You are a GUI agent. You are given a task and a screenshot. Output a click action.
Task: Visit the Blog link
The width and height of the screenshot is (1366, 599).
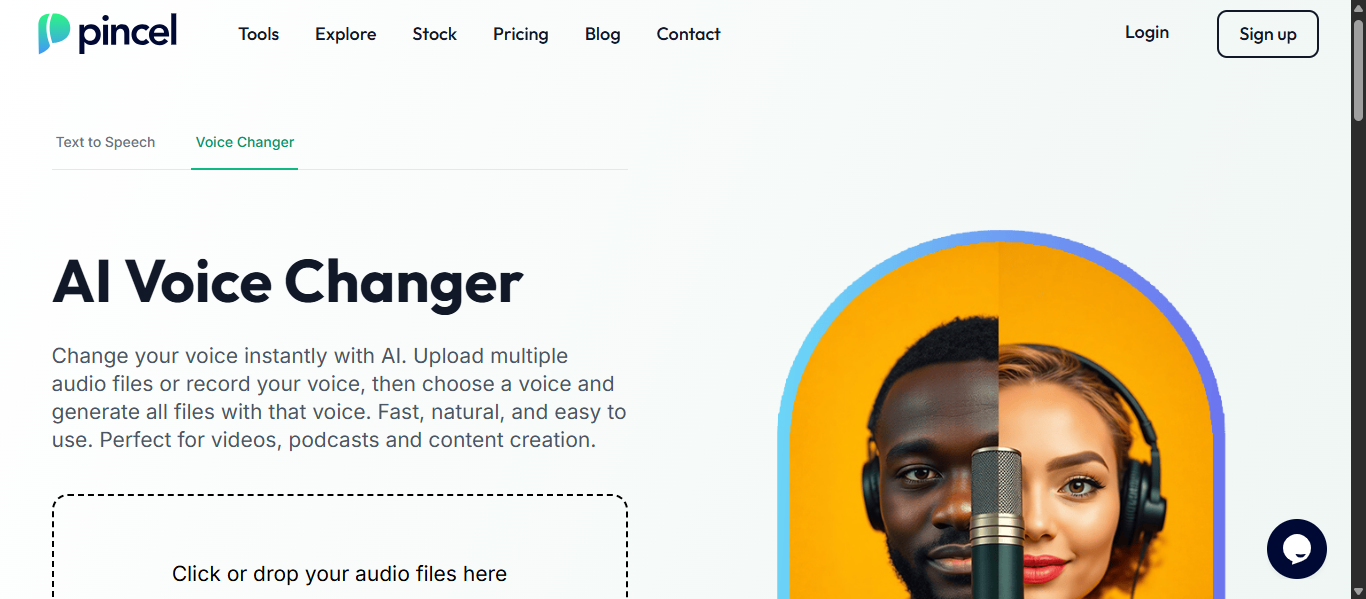603,34
